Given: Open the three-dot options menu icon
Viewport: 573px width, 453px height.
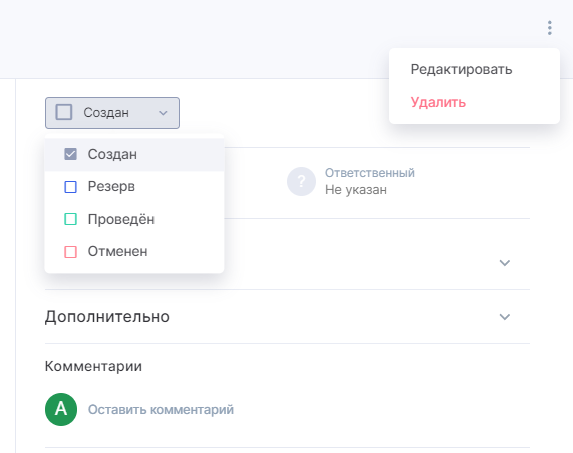Looking at the screenshot, I should tap(550, 28).
